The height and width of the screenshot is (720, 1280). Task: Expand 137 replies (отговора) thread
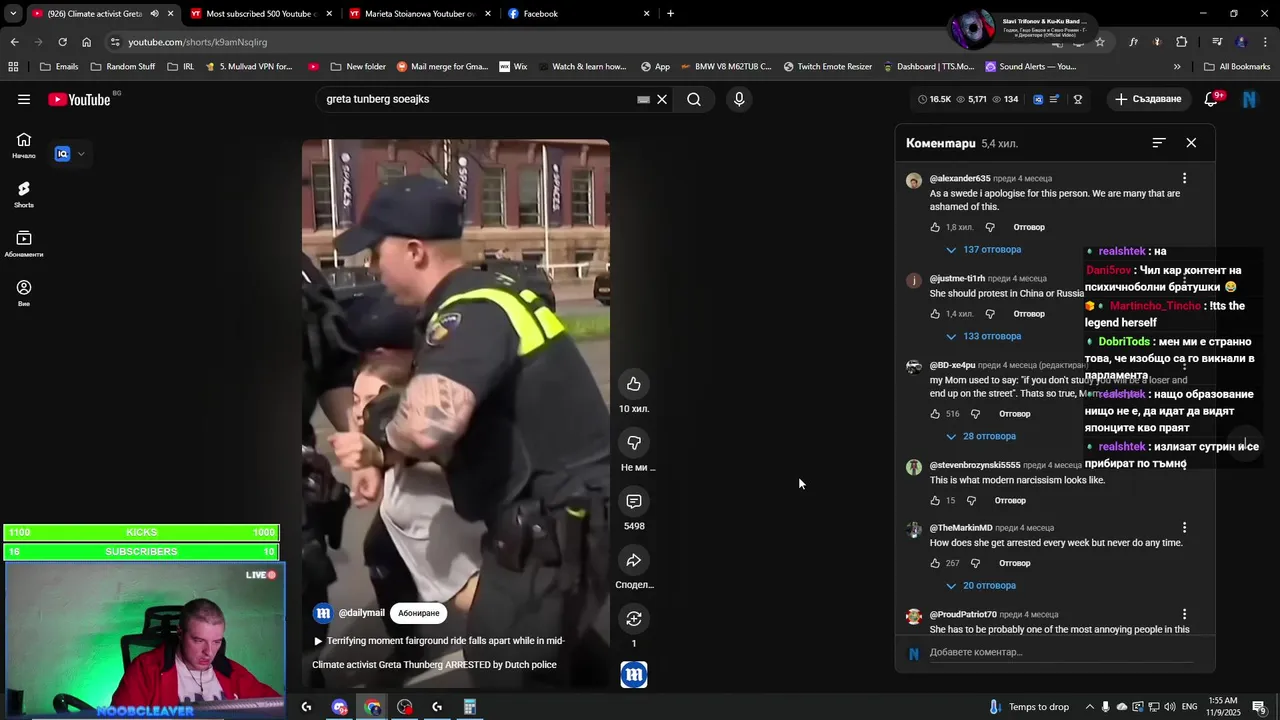pos(983,250)
